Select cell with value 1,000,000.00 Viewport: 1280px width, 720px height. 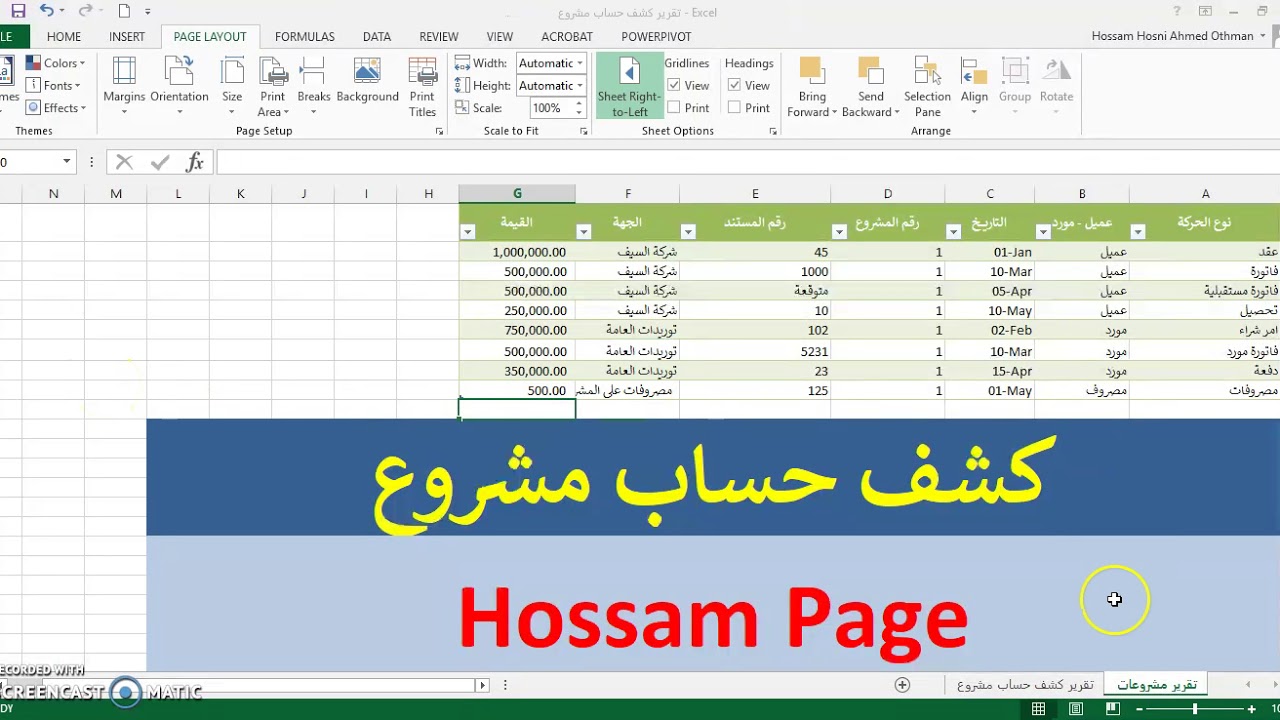(517, 253)
